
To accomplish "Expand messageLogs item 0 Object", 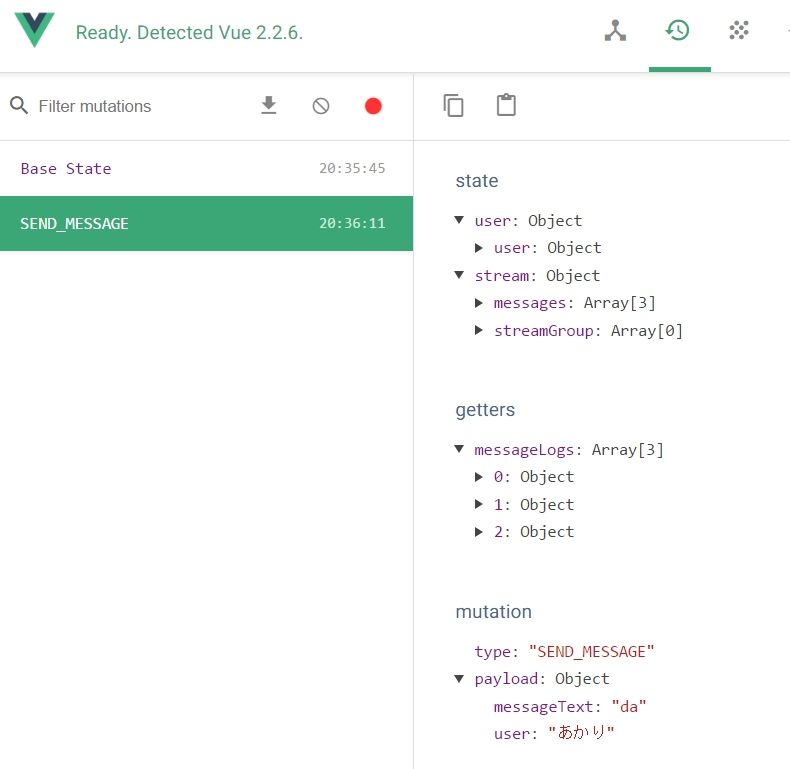I will tap(479, 477).
